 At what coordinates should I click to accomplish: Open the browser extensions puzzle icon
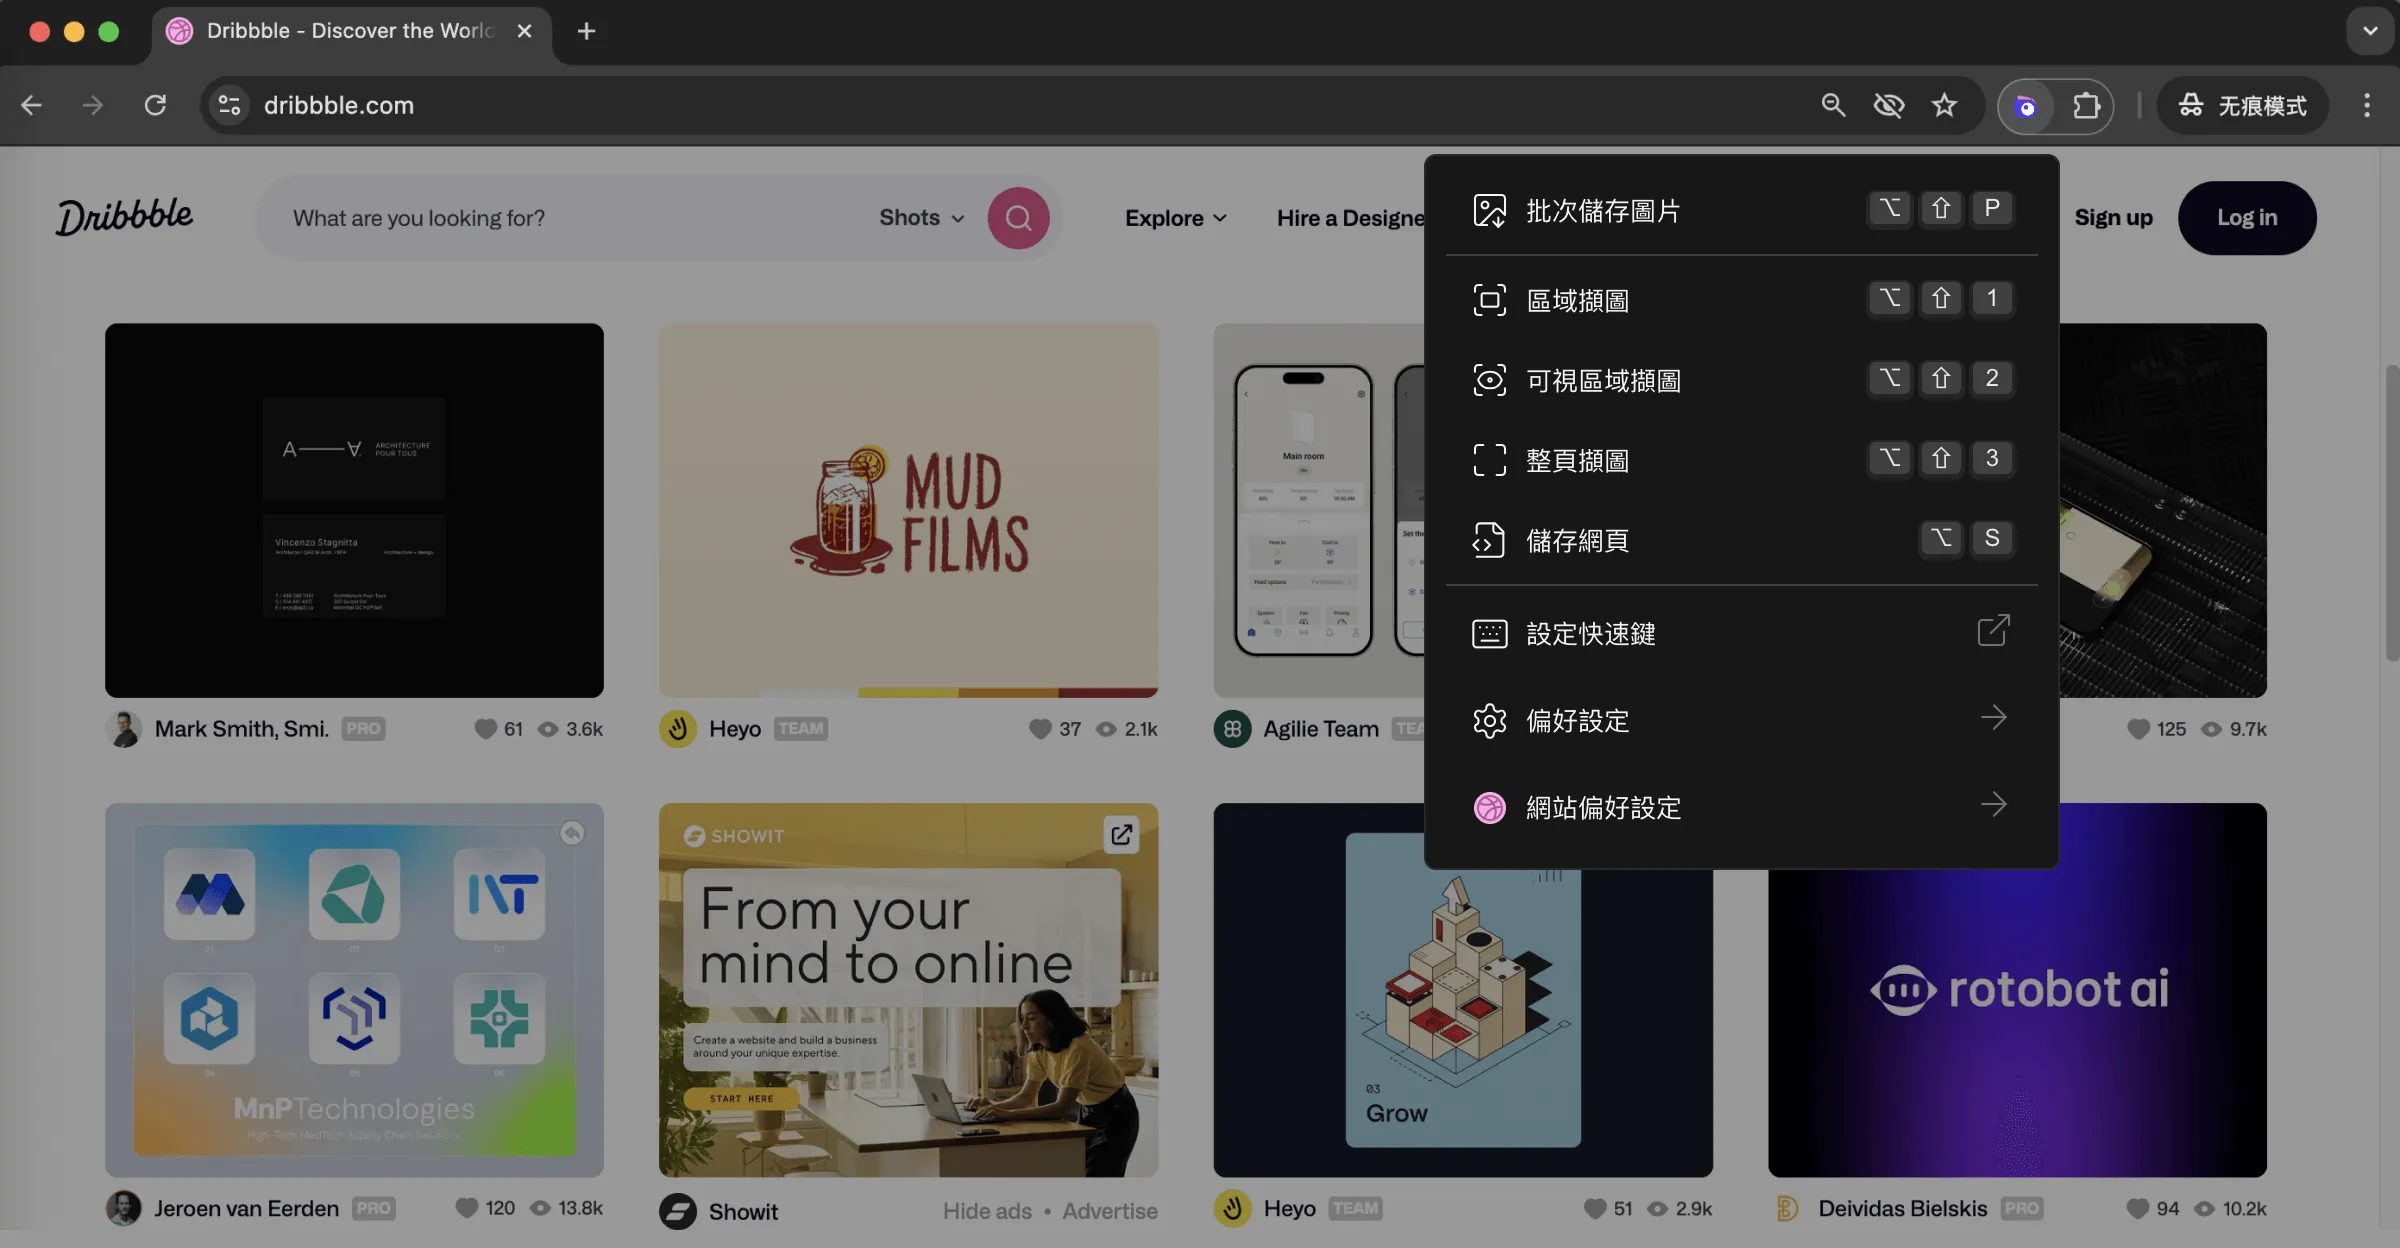click(x=2086, y=106)
